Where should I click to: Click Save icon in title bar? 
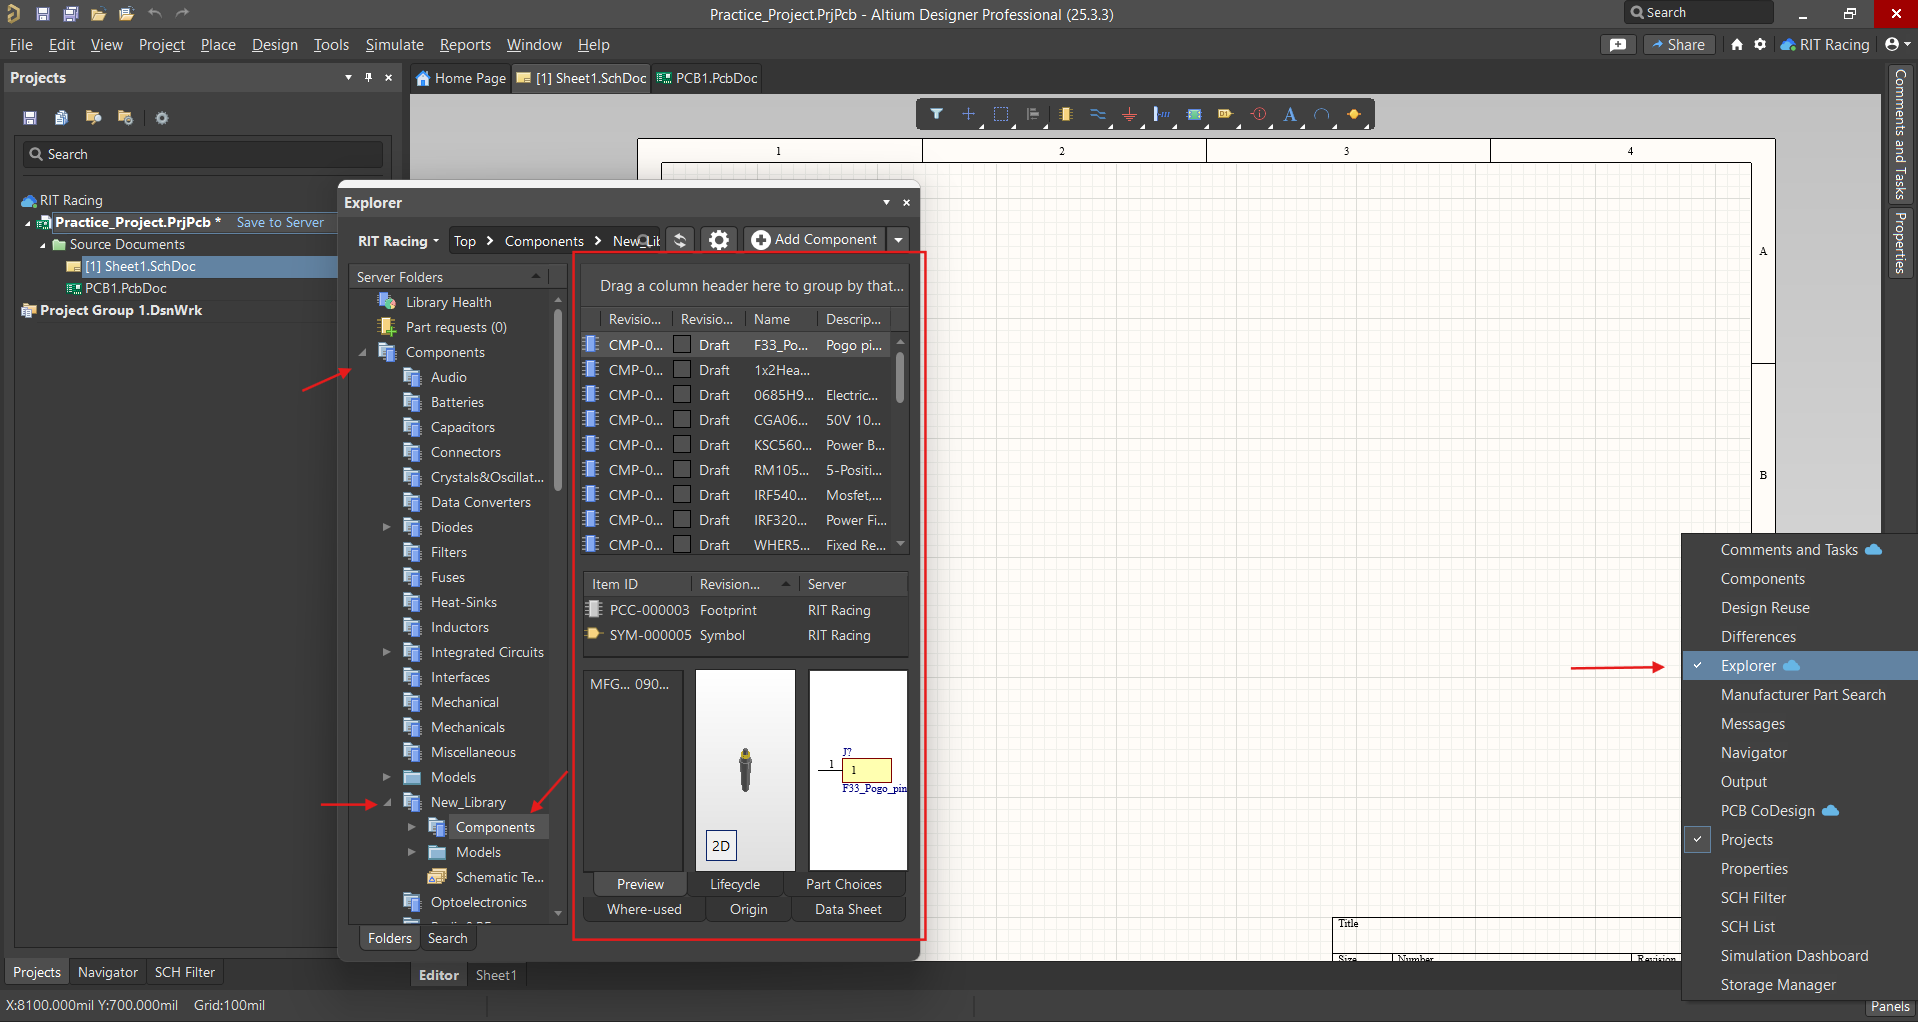[x=43, y=14]
